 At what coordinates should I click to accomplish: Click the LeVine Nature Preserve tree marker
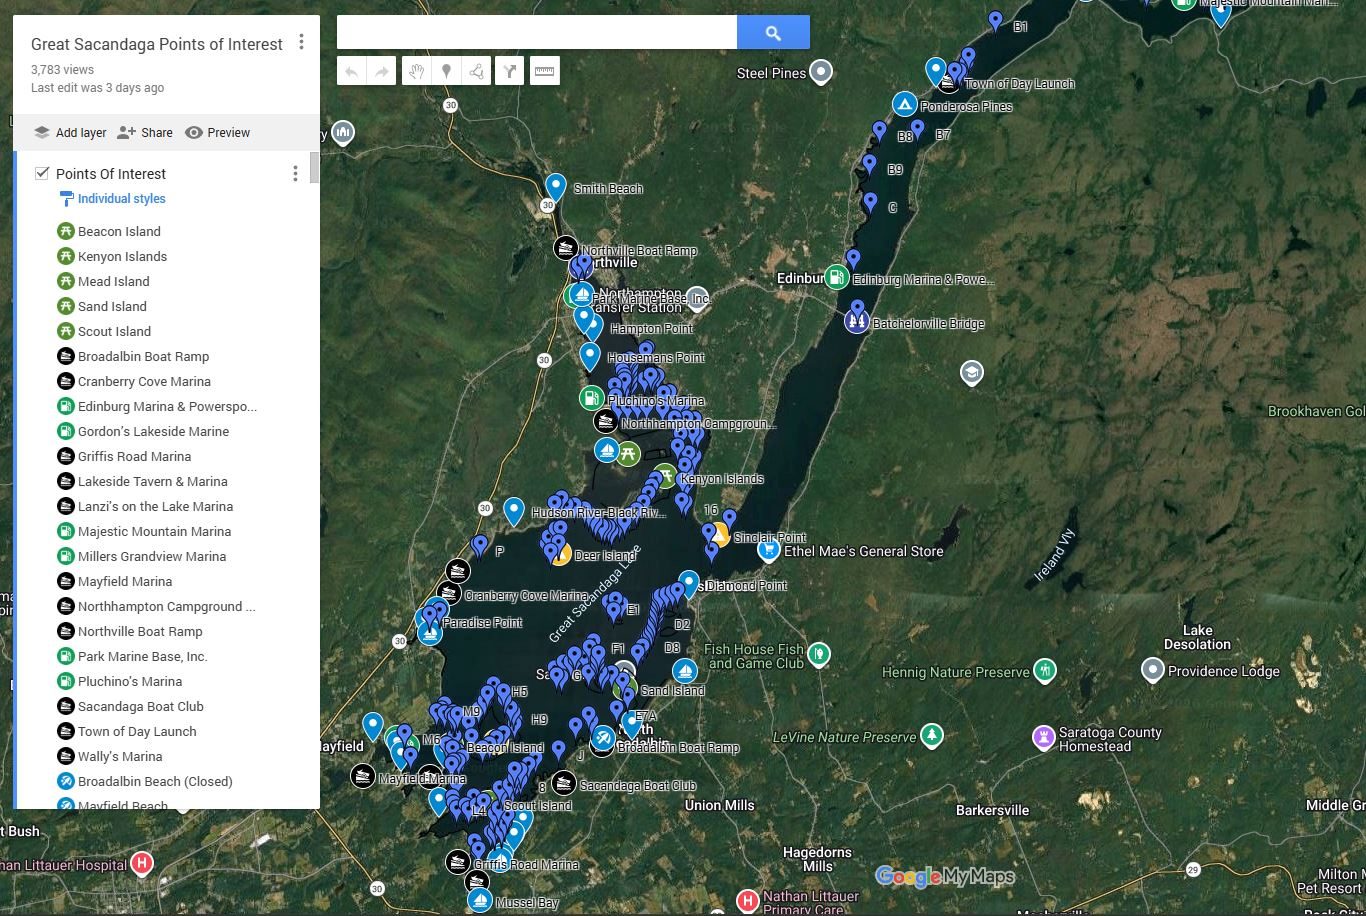coord(932,736)
